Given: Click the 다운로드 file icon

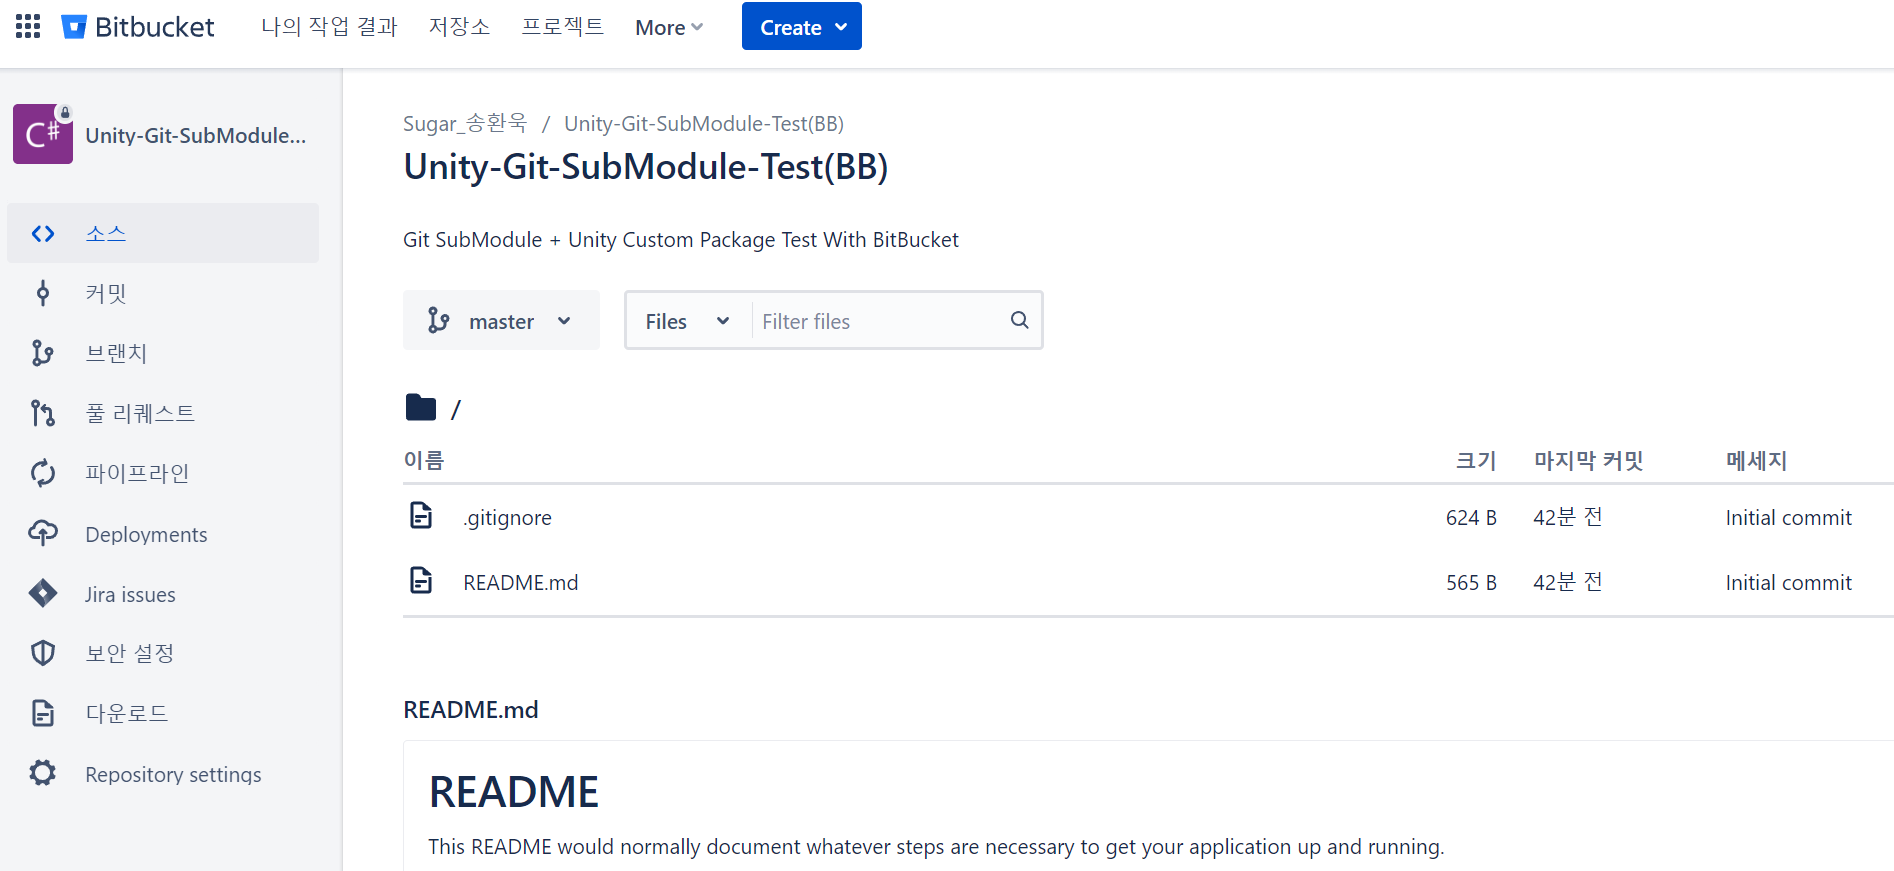Looking at the screenshot, I should tap(43, 713).
